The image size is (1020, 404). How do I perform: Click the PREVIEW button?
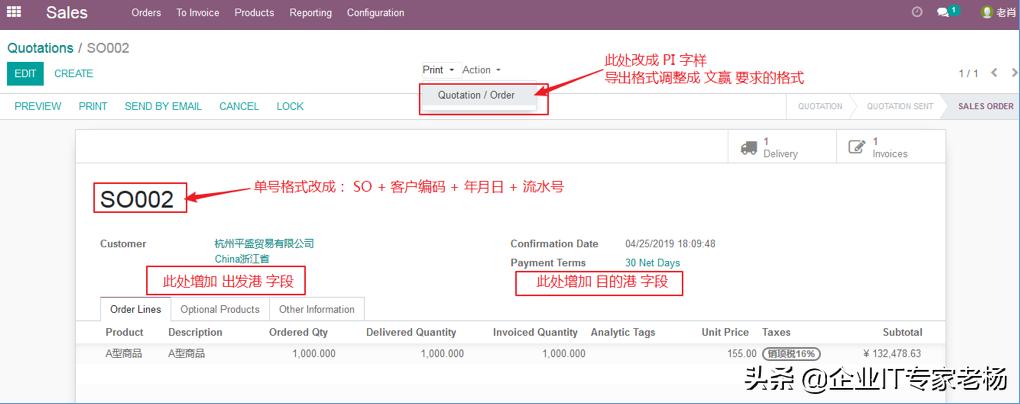click(x=38, y=106)
